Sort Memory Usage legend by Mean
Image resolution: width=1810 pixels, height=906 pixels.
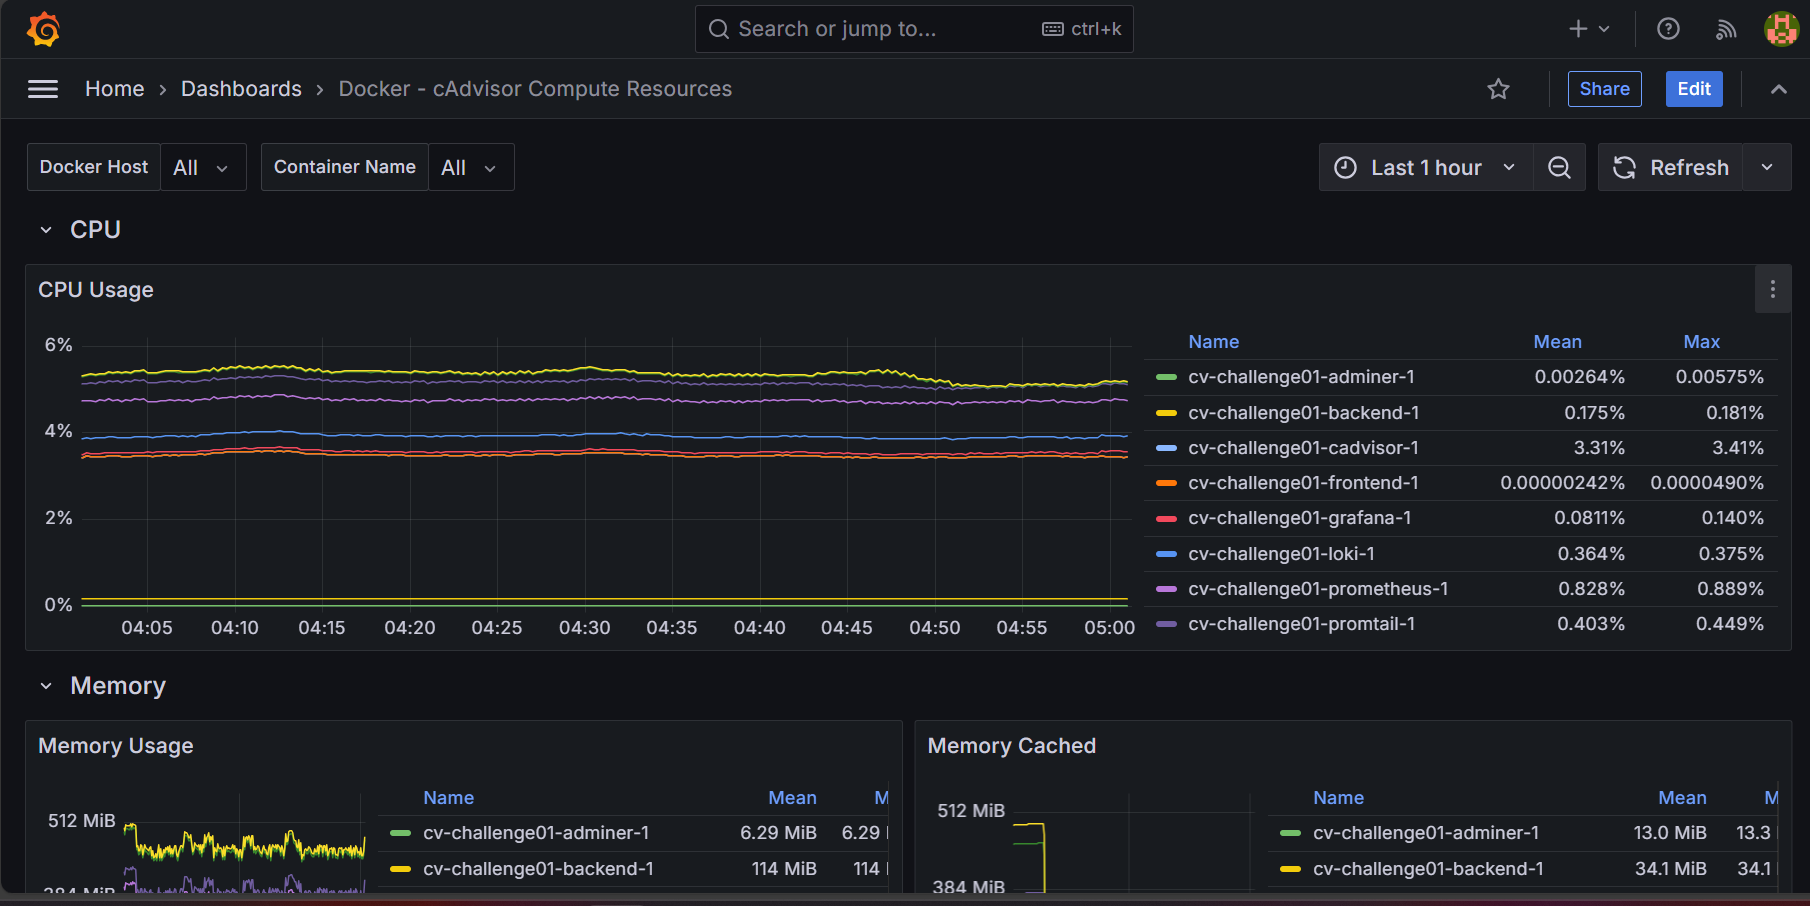click(x=792, y=798)
